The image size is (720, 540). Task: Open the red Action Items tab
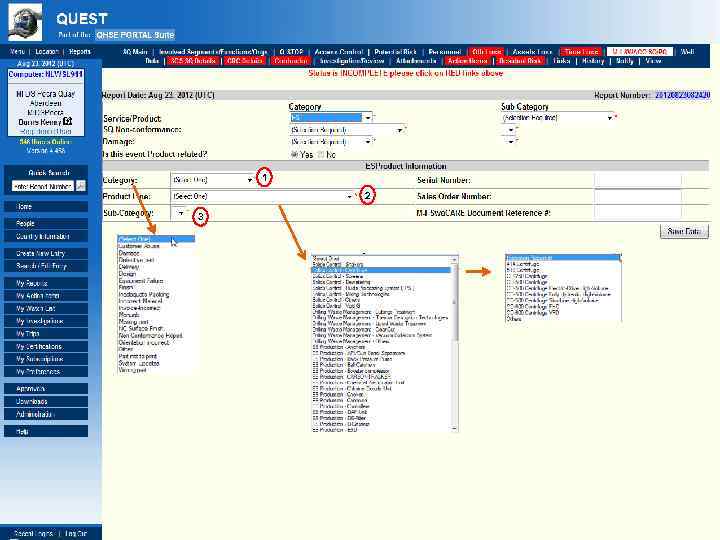click(467, 61)
